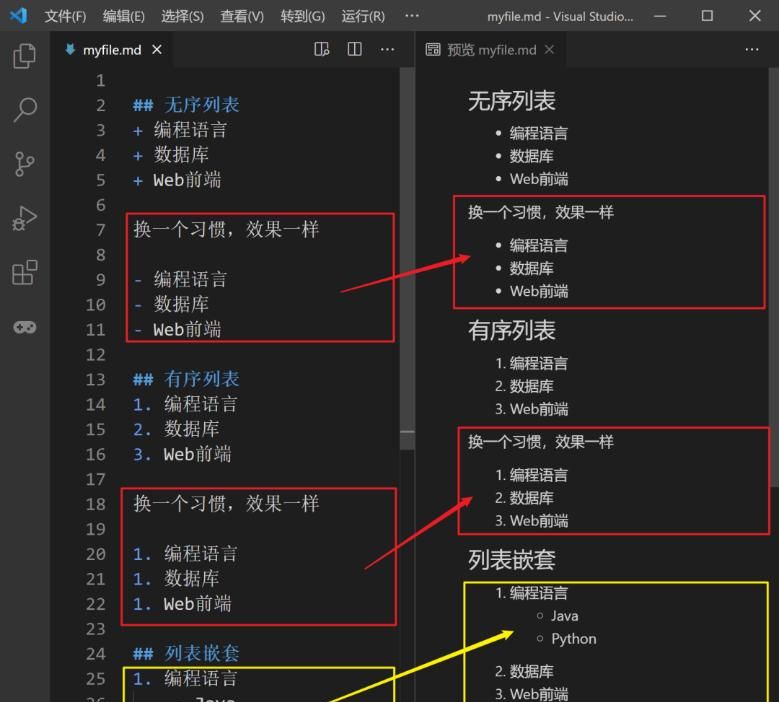Expand the menu bar overflow ellipsis

tap(412, 16)
